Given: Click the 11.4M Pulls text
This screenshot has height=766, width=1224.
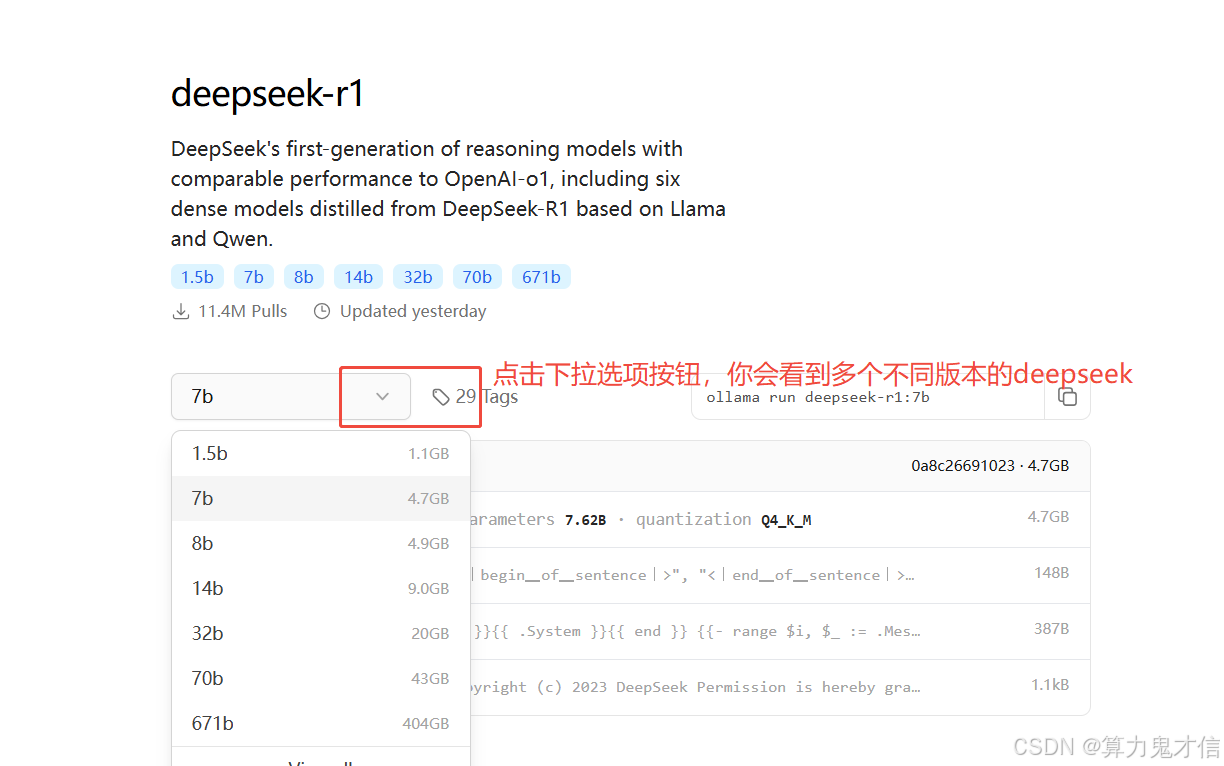Looking at the screenshot, I should pos(243,311).
